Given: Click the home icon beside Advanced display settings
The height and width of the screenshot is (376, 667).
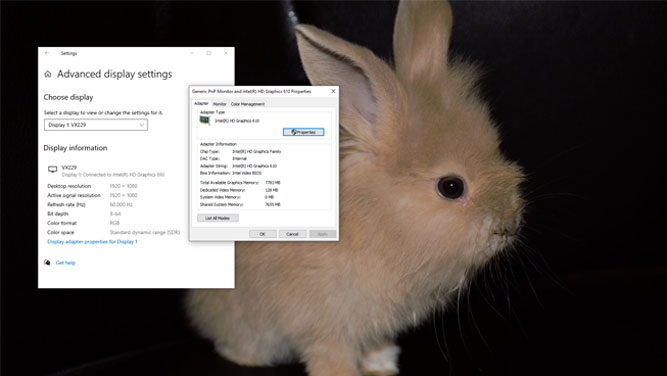Looking at the screenshot, I should point(48,74).
